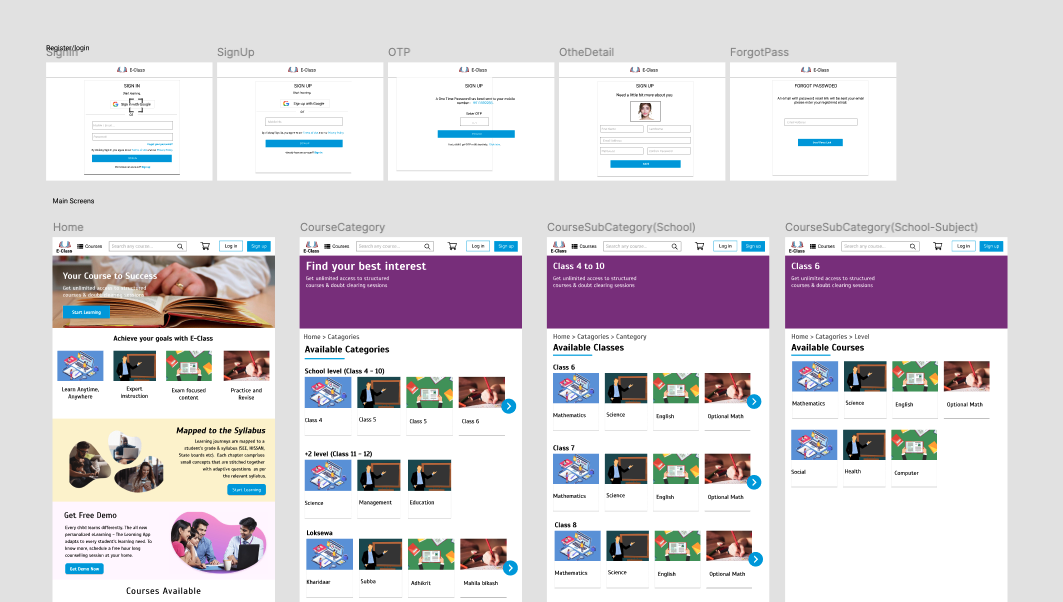This screenshot has height=602, width=1063.
Task: Click the next arrow in the School level row
Action: point(508,406)
